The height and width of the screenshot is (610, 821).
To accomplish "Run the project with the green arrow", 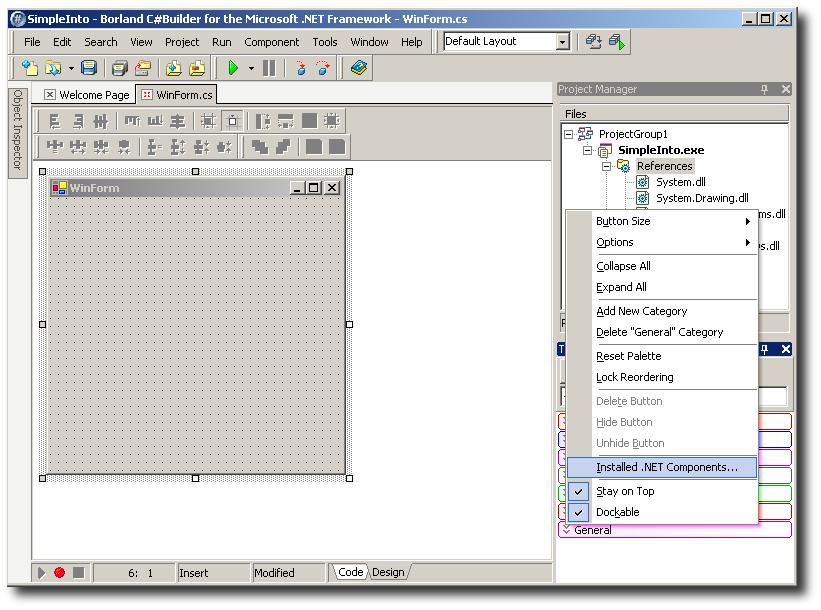I will click(x=234, y=68).
